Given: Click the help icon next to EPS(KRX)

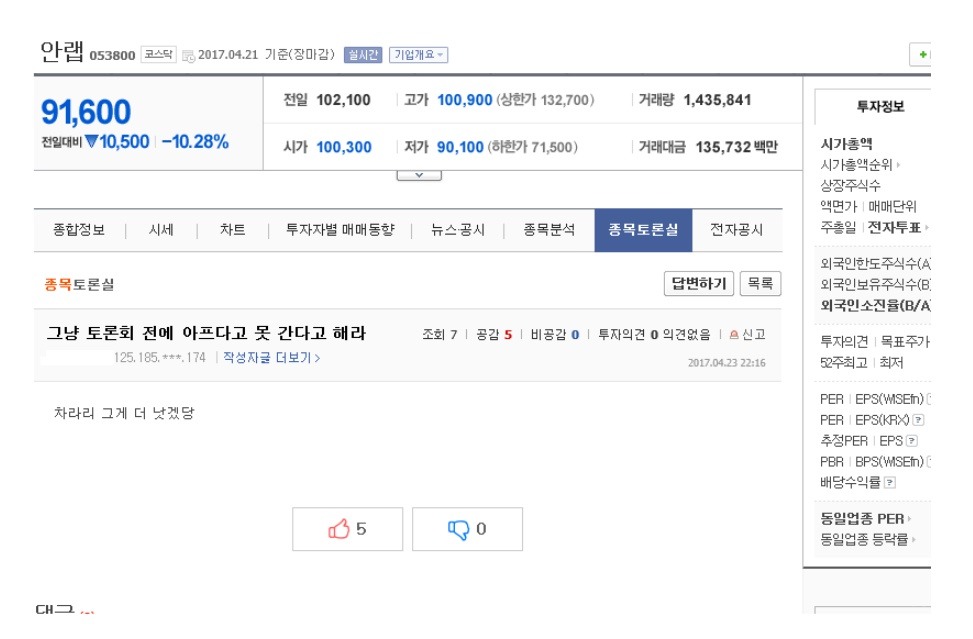Looking at the screenshot, I should pyautogui.click(x=918, y=420).
